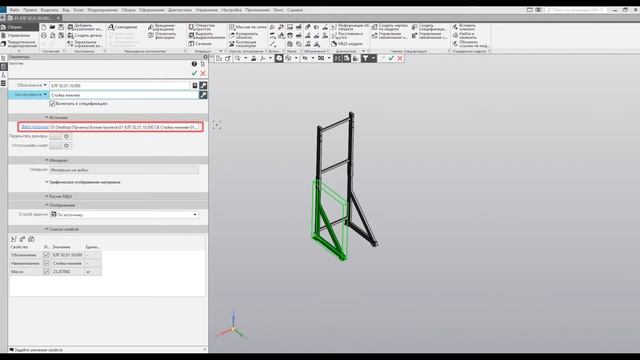Click the red cross in the Parameters panel
The width and height of the screenshot is (640, 360).
point(203,73)
